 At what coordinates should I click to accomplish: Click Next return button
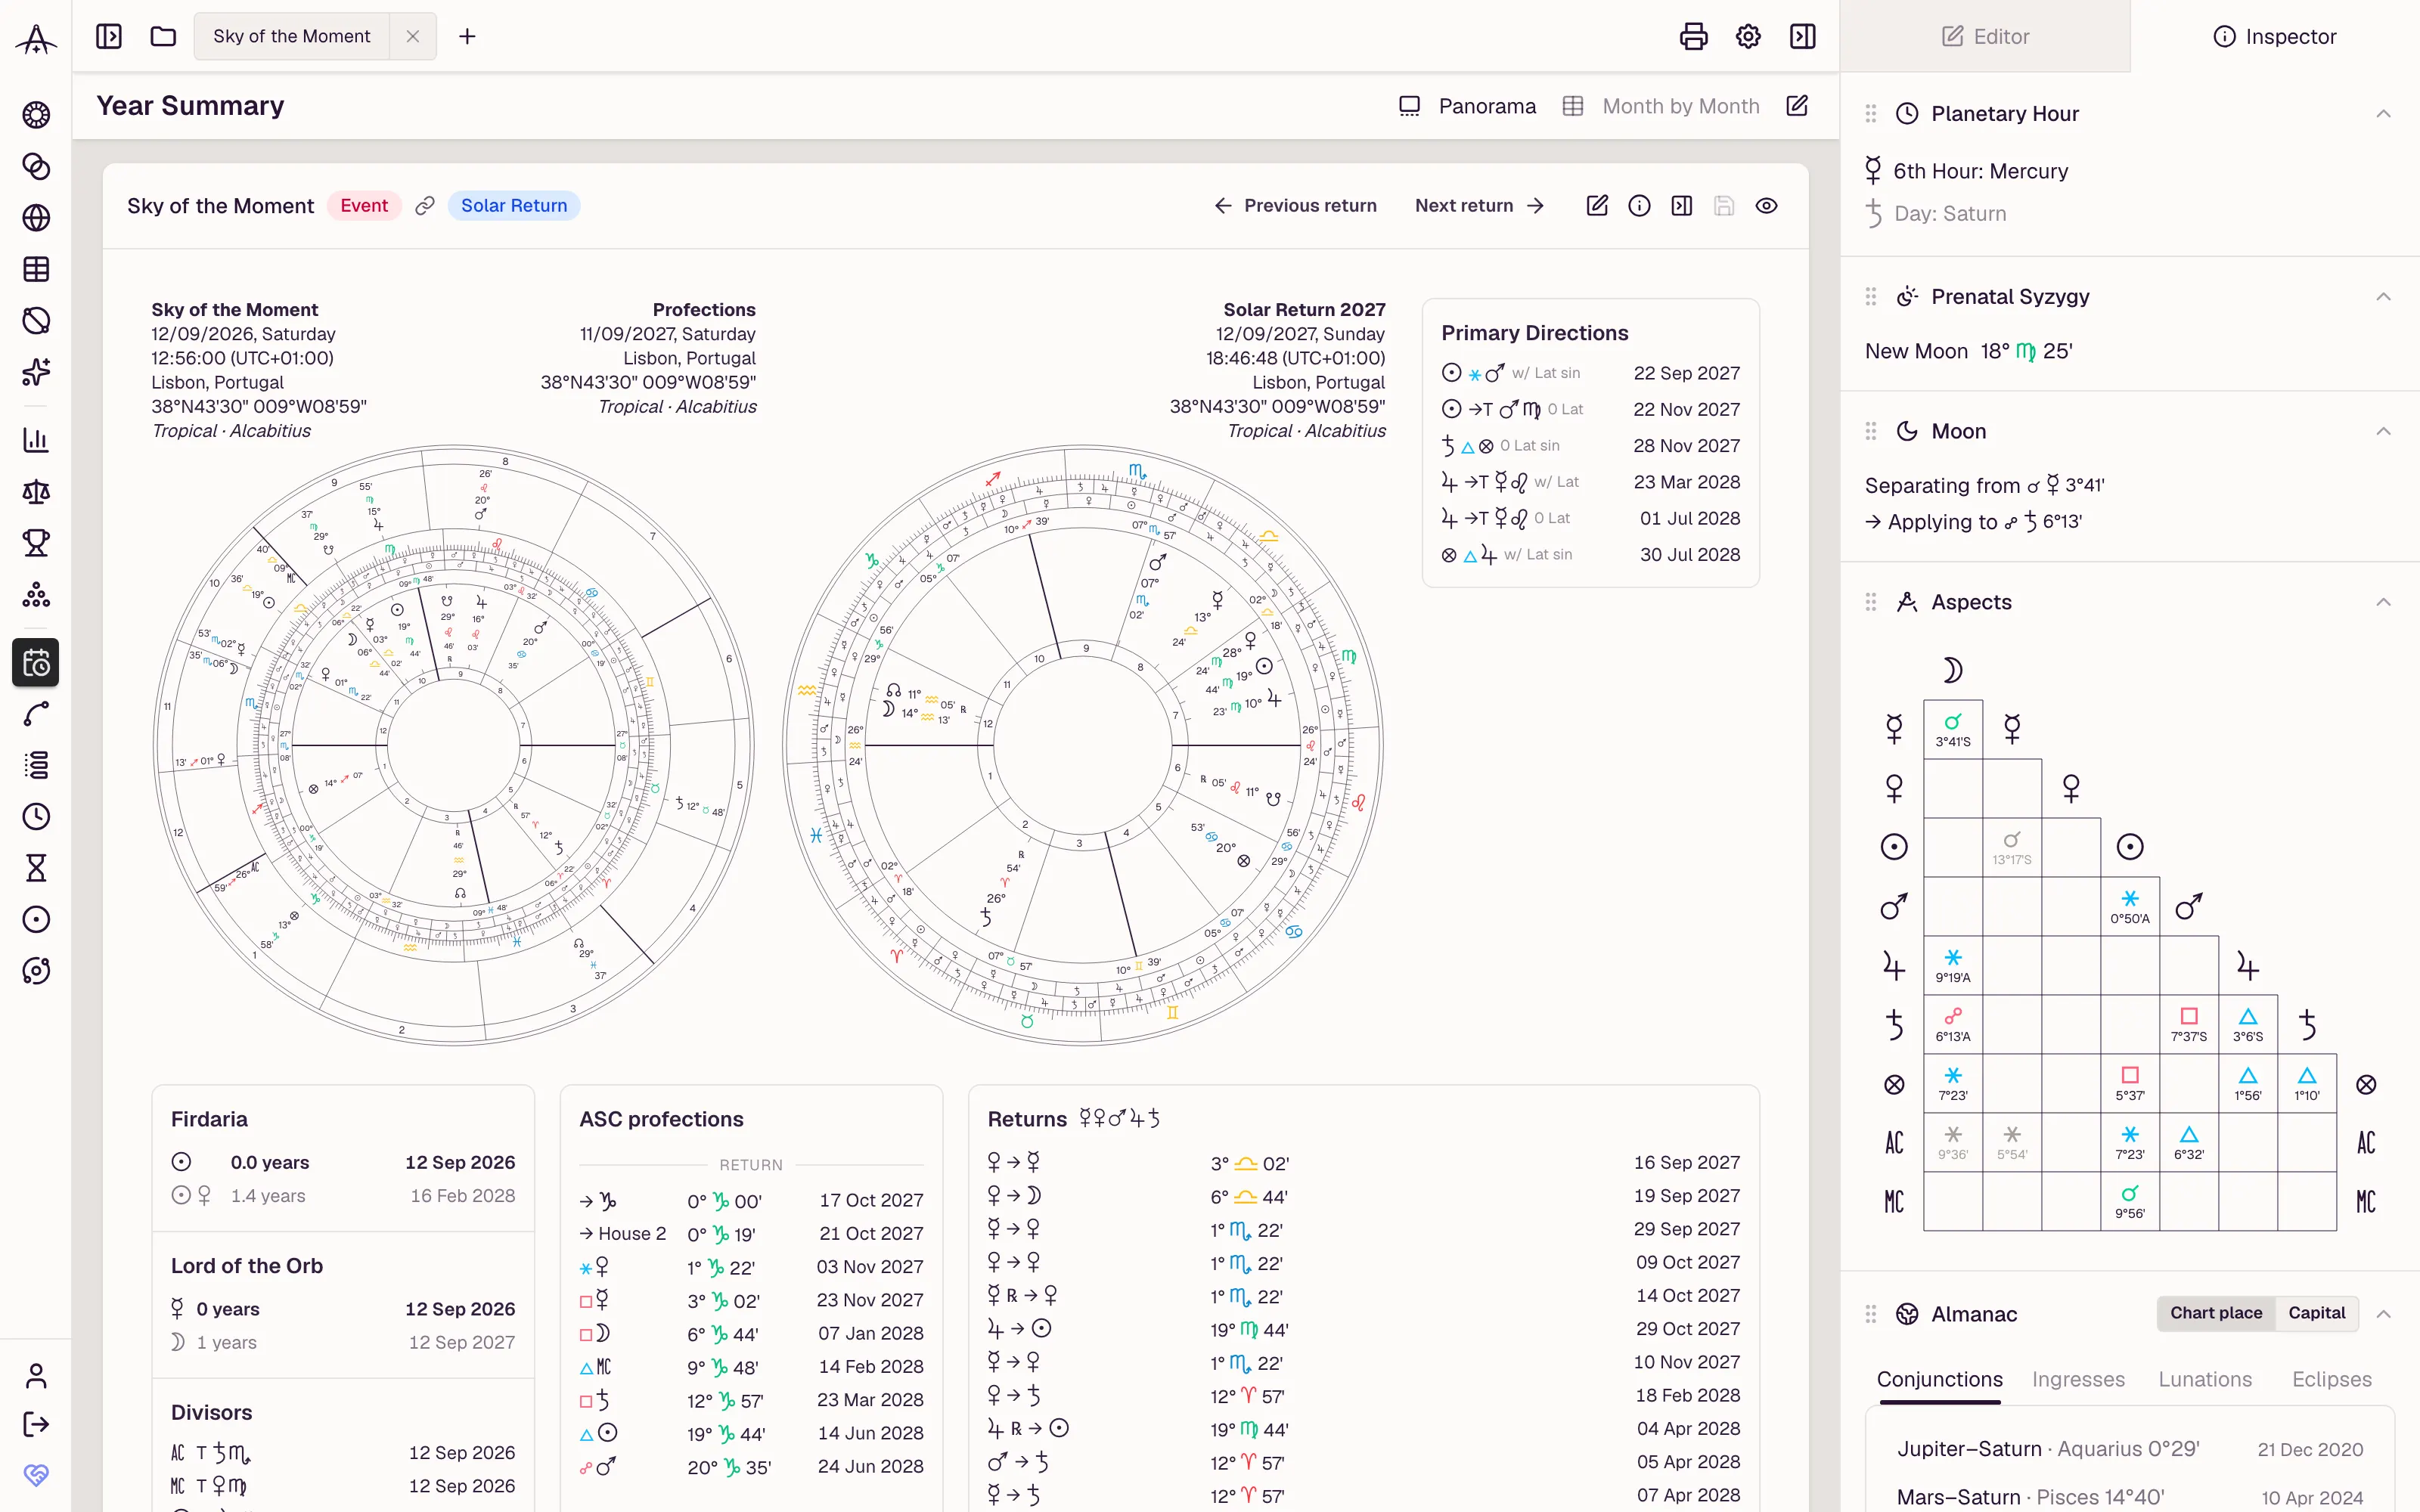[1480, 206]
